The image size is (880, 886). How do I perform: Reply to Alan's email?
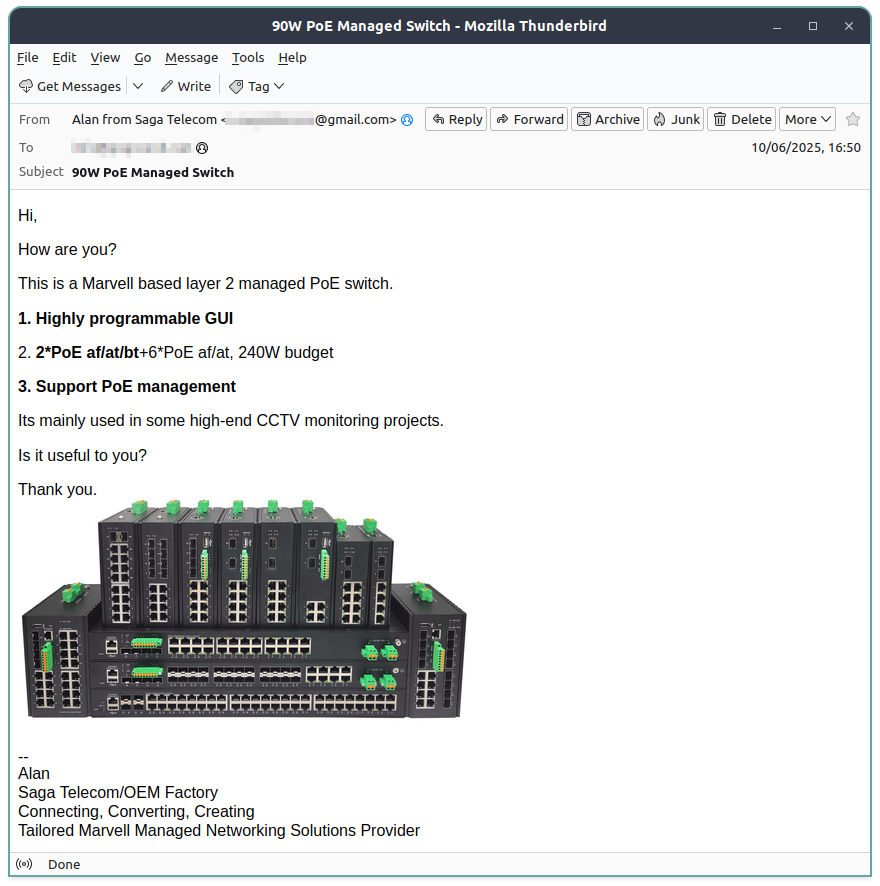point(456,119)
